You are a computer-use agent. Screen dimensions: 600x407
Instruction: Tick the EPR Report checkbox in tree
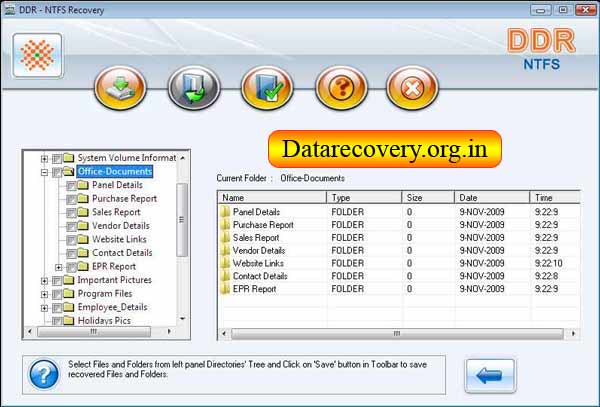point(71,267)
